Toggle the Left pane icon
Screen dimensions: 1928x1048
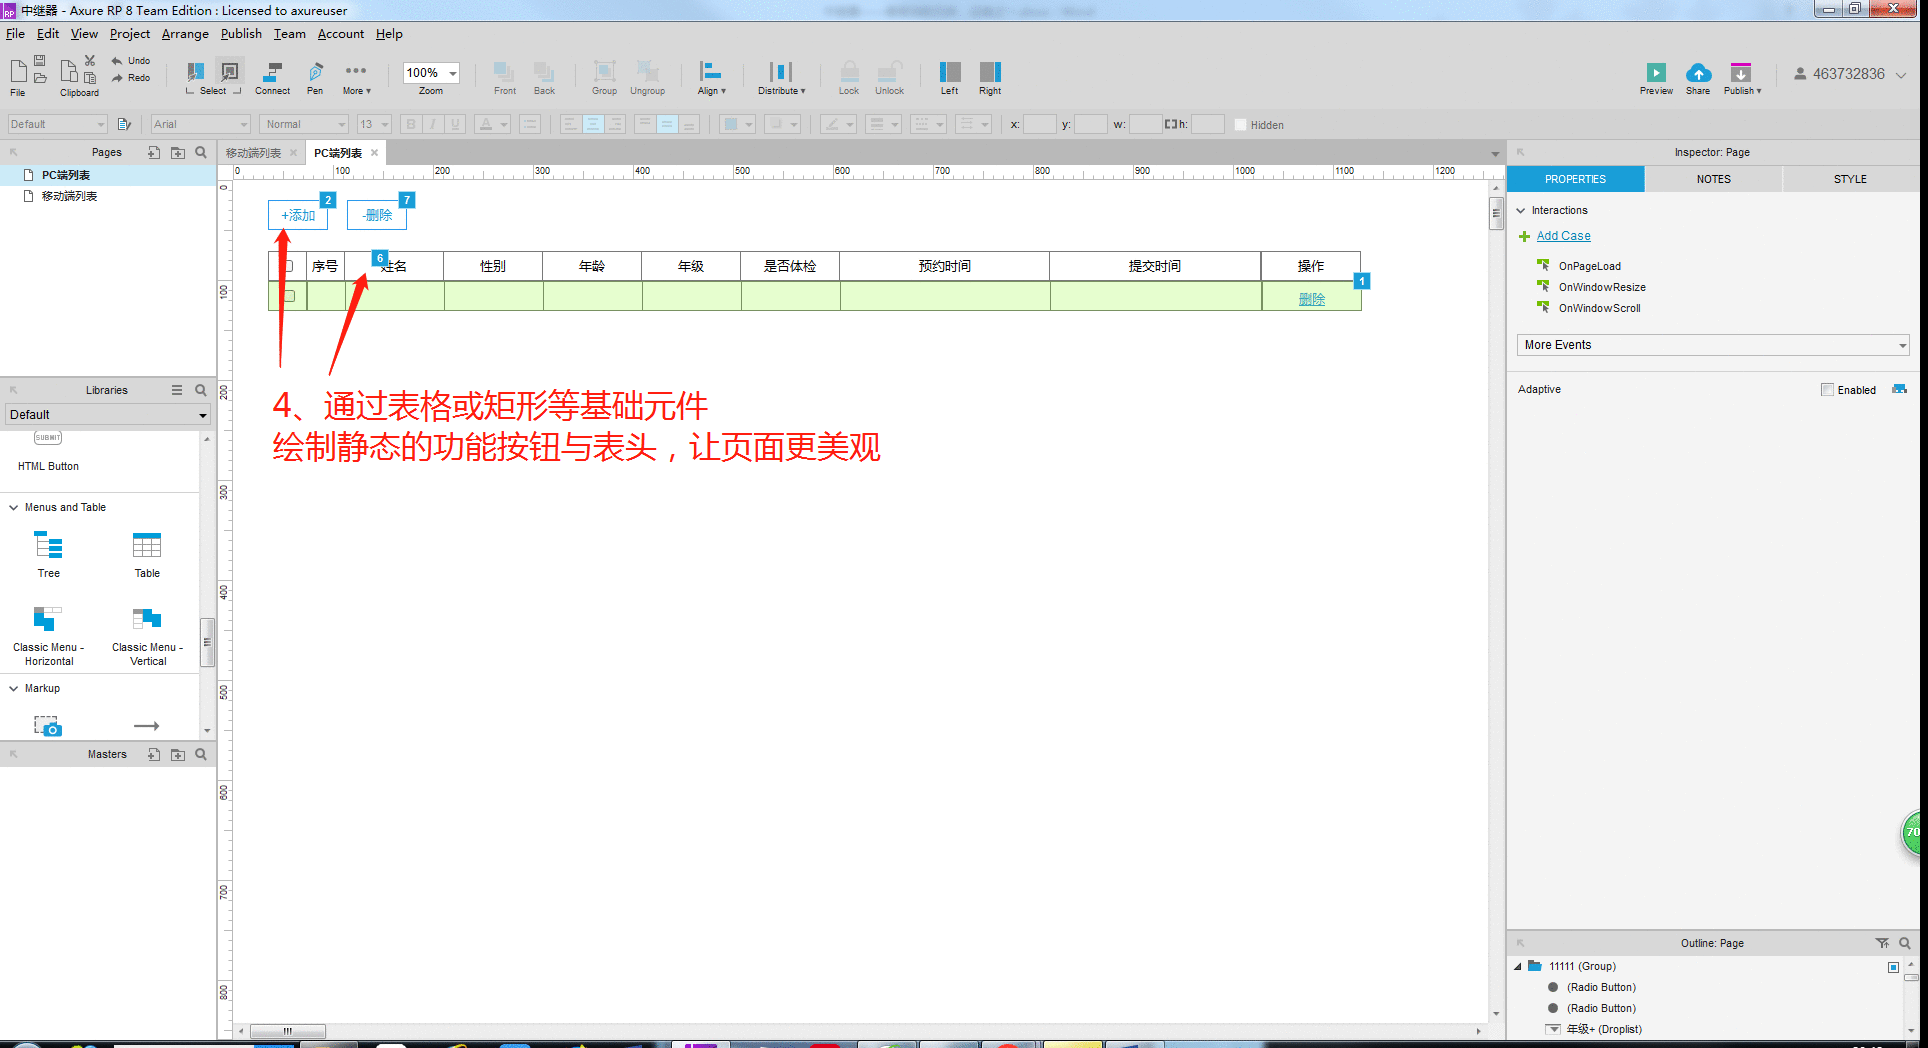tap(949, 72)
